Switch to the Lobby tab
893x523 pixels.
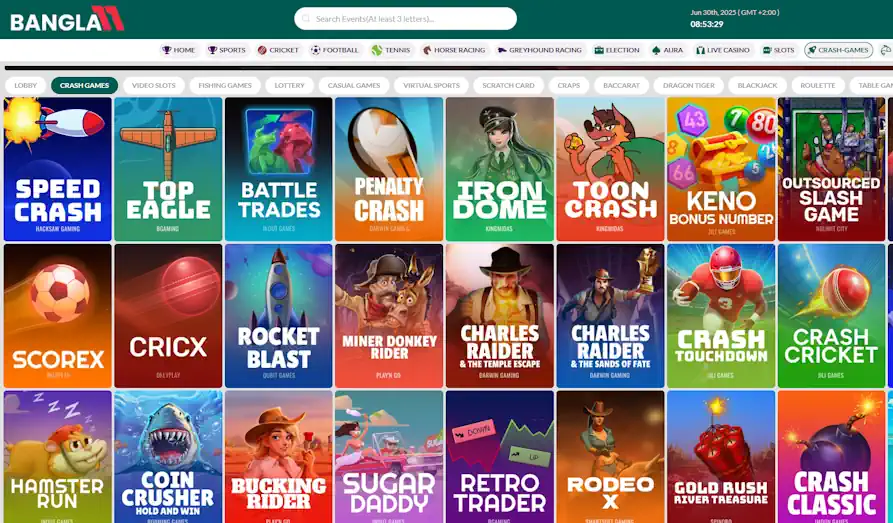click(x=26, y=85)
